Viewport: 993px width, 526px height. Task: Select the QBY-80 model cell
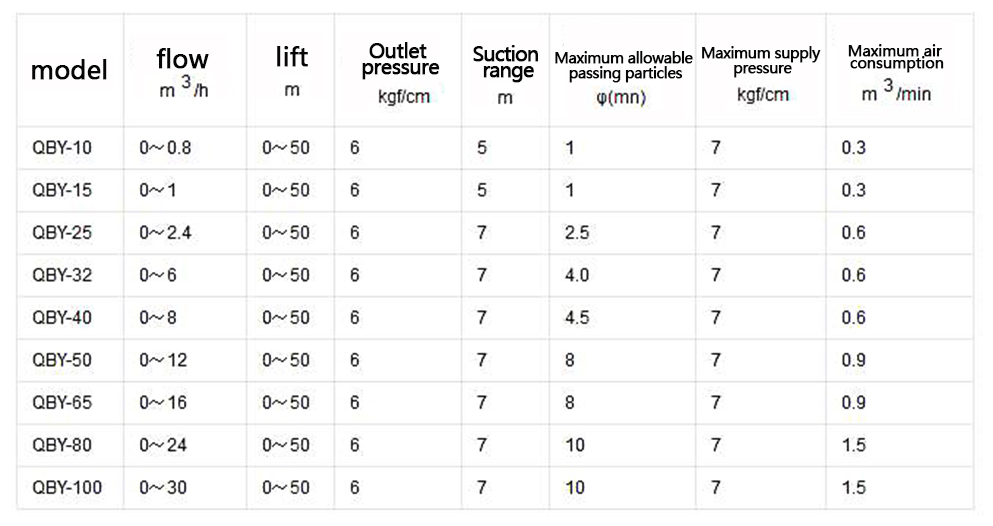tap(62, 445)
